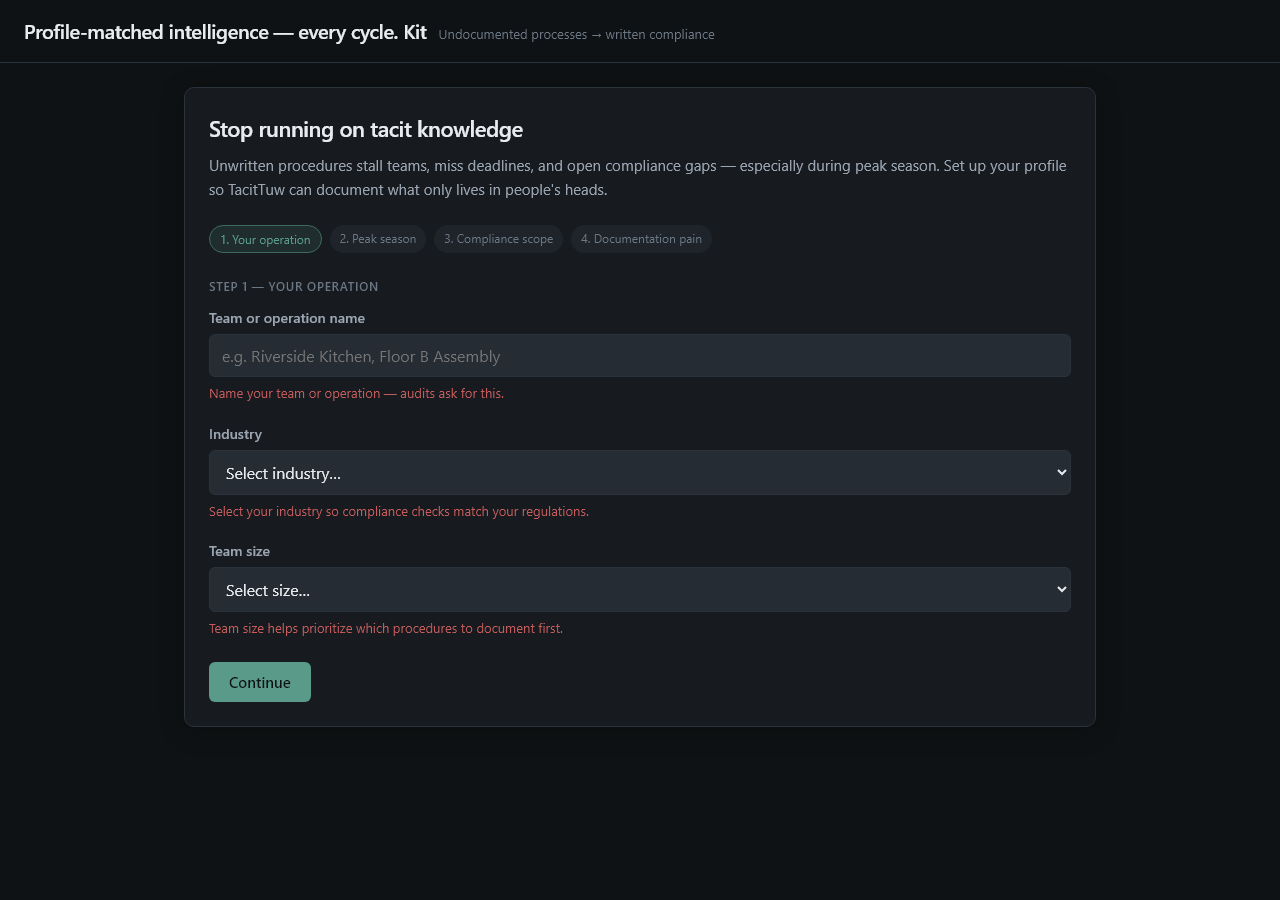Click the 'Team or operation name' label
This screenshot has width=1280, height=900.
287,318
